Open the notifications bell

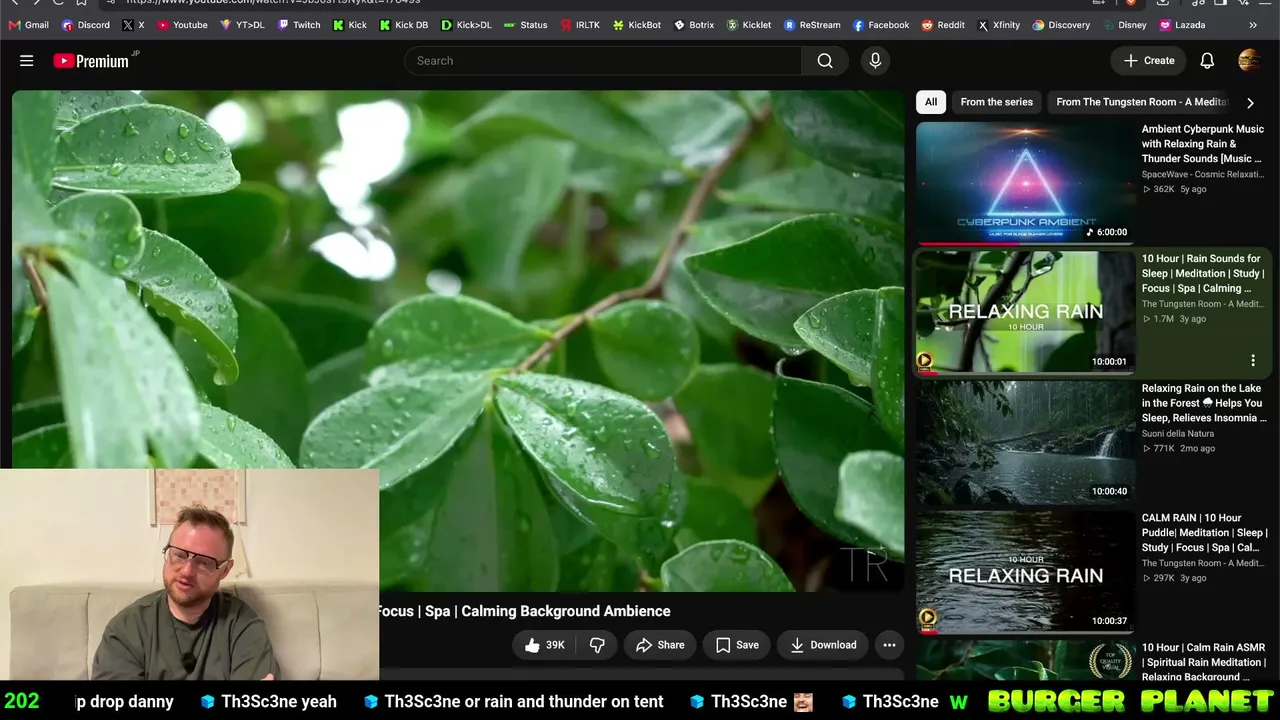click(x=1207, y=61)
